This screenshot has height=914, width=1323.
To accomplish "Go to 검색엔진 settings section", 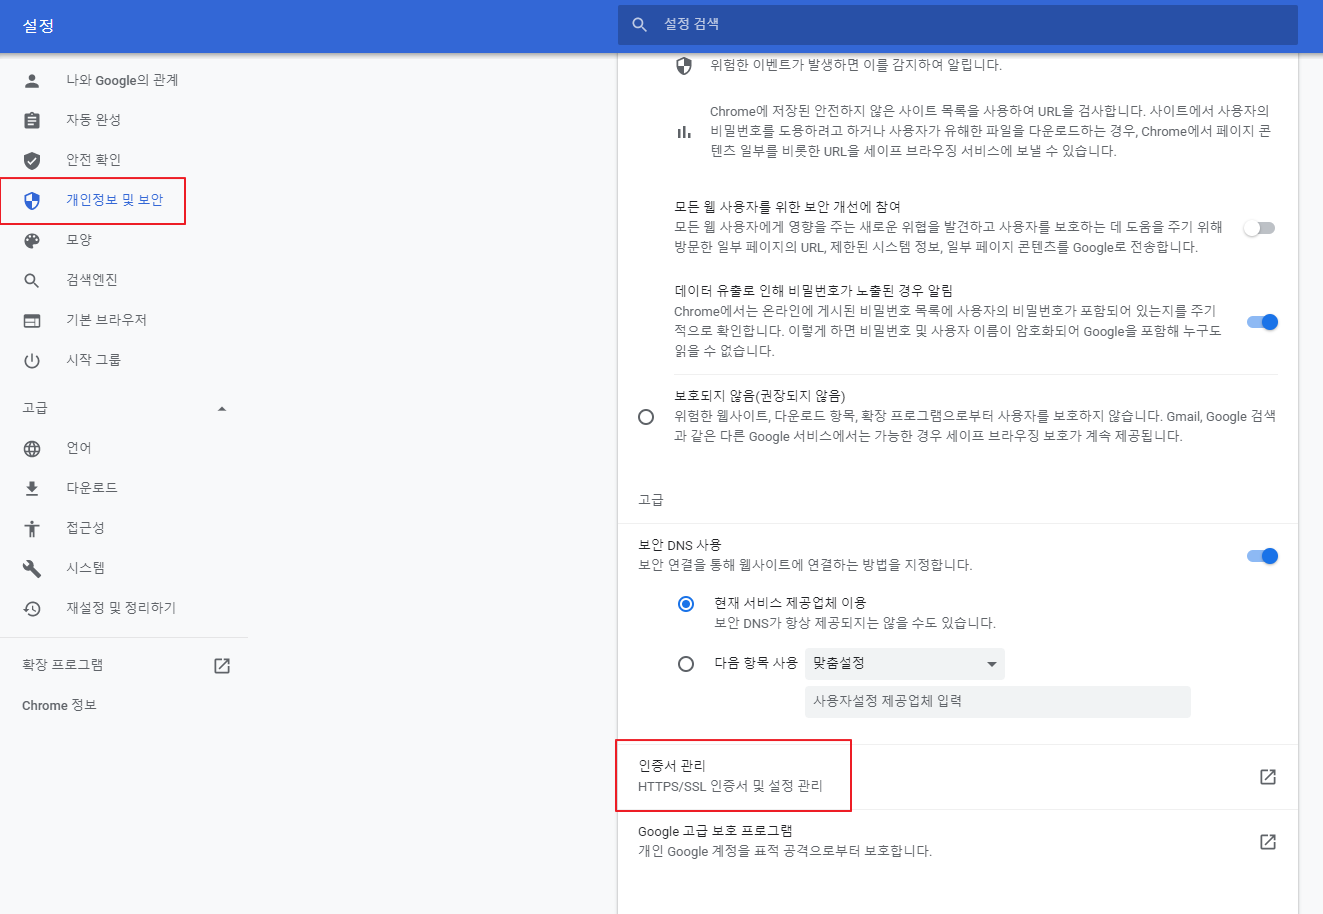I will coord(92,280).
